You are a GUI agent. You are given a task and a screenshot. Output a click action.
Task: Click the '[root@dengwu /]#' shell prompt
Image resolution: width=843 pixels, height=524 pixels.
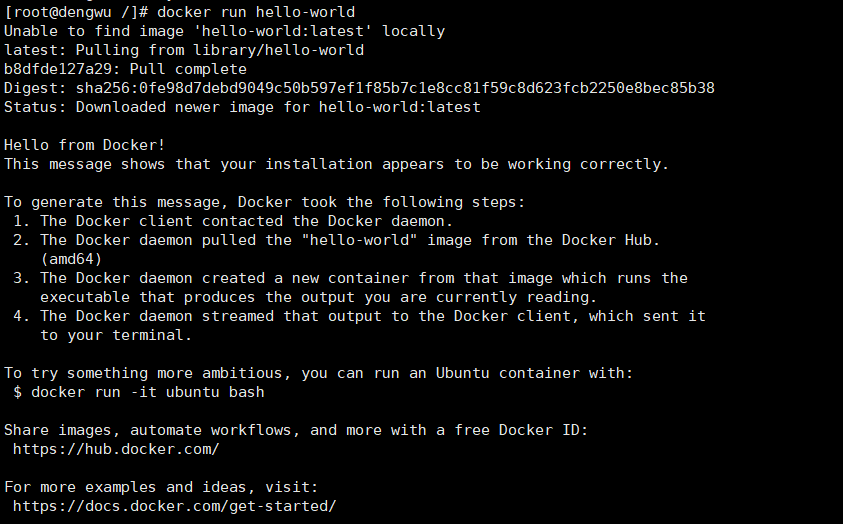coord(76,12)
